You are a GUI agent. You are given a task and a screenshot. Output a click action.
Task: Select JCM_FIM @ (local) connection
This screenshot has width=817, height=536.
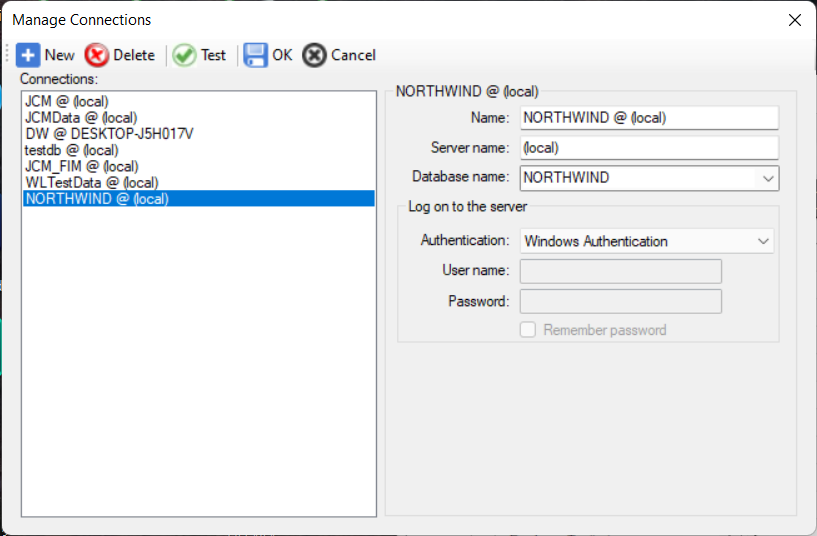82,166
